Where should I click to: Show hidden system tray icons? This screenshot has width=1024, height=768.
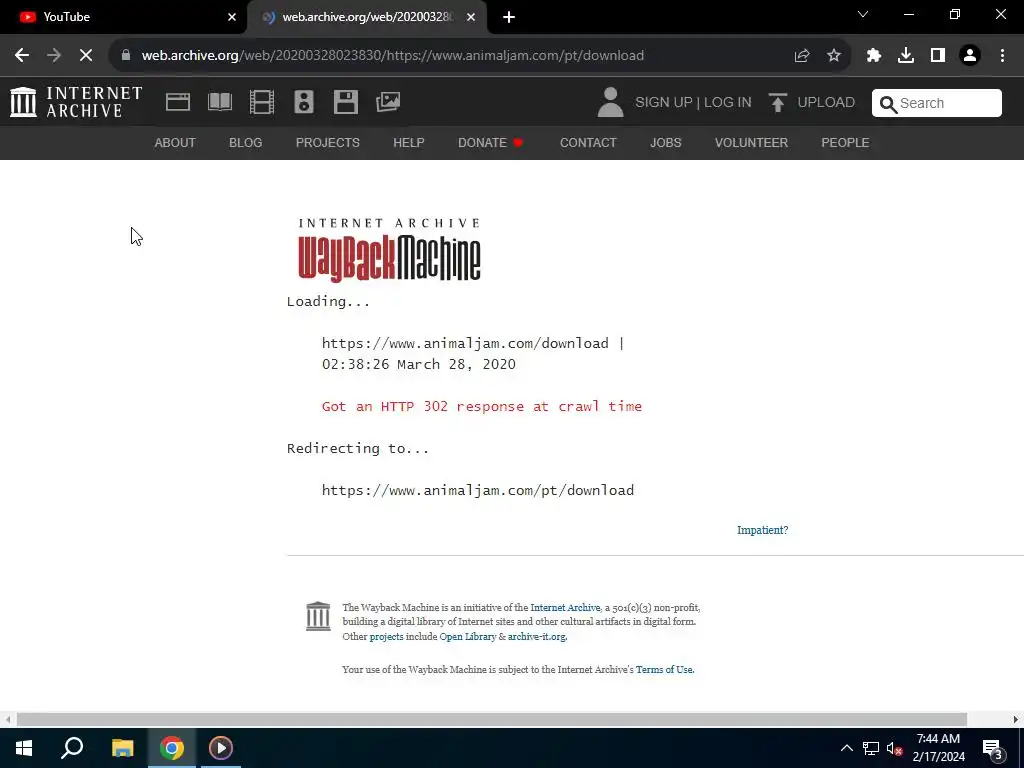846,748
